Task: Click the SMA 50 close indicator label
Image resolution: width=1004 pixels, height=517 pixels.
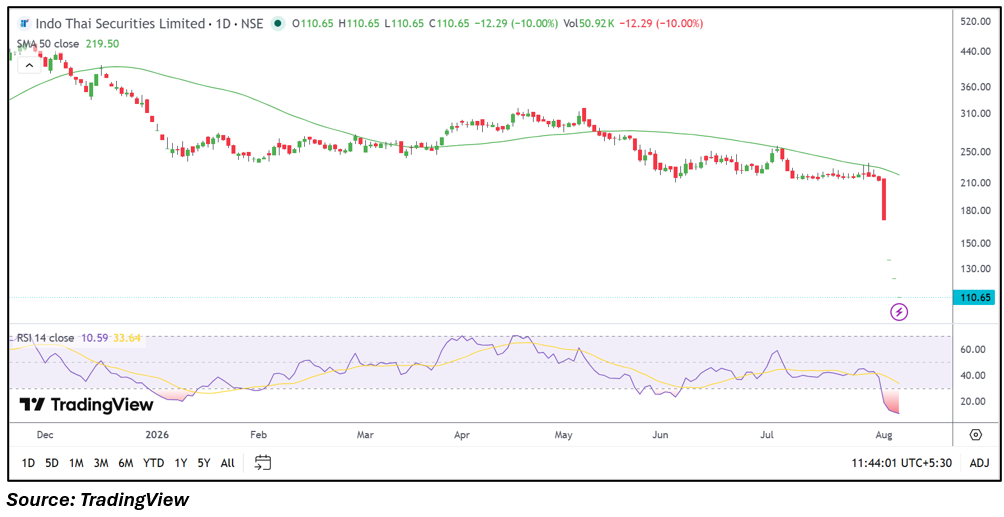Action: point(48,44)
